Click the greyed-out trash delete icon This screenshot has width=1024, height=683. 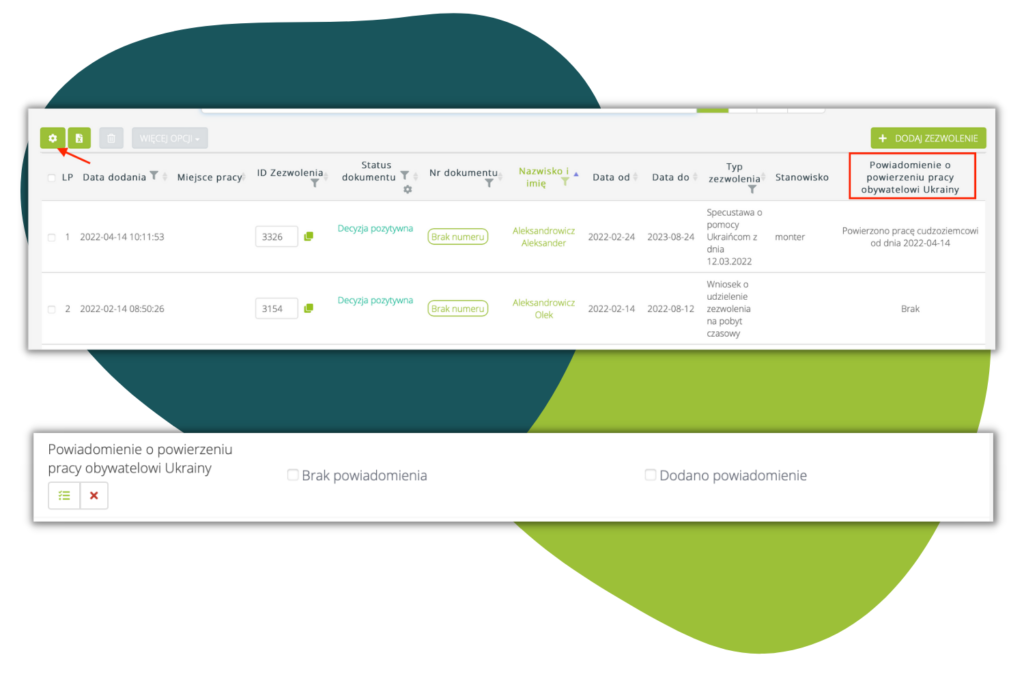pos(111,138)
